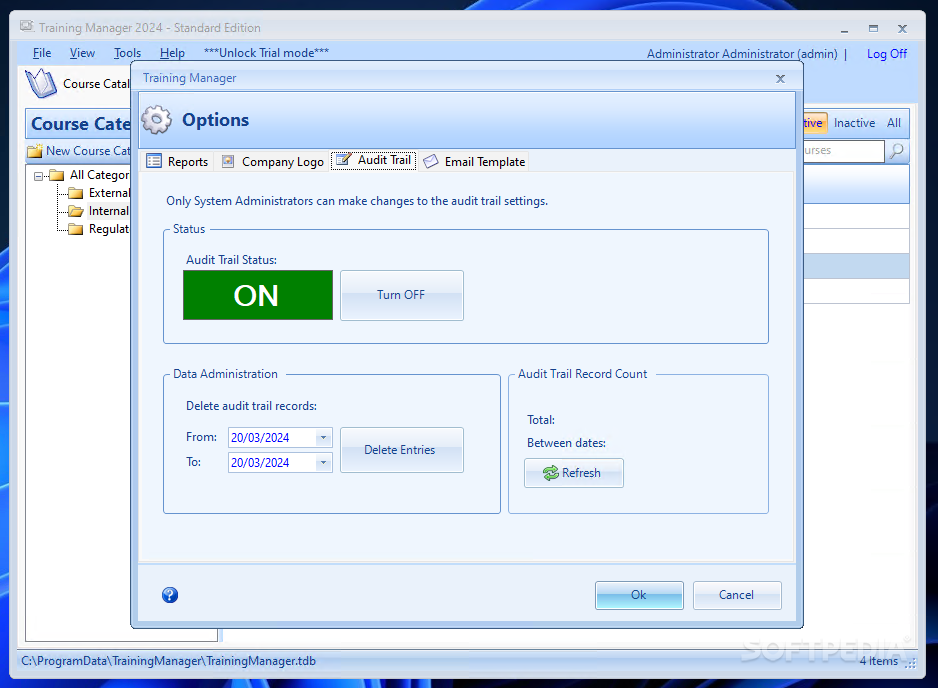Viewport: 938px width, 688px height.
Task: Open the View menu
Action: click(x=82, y=53)
